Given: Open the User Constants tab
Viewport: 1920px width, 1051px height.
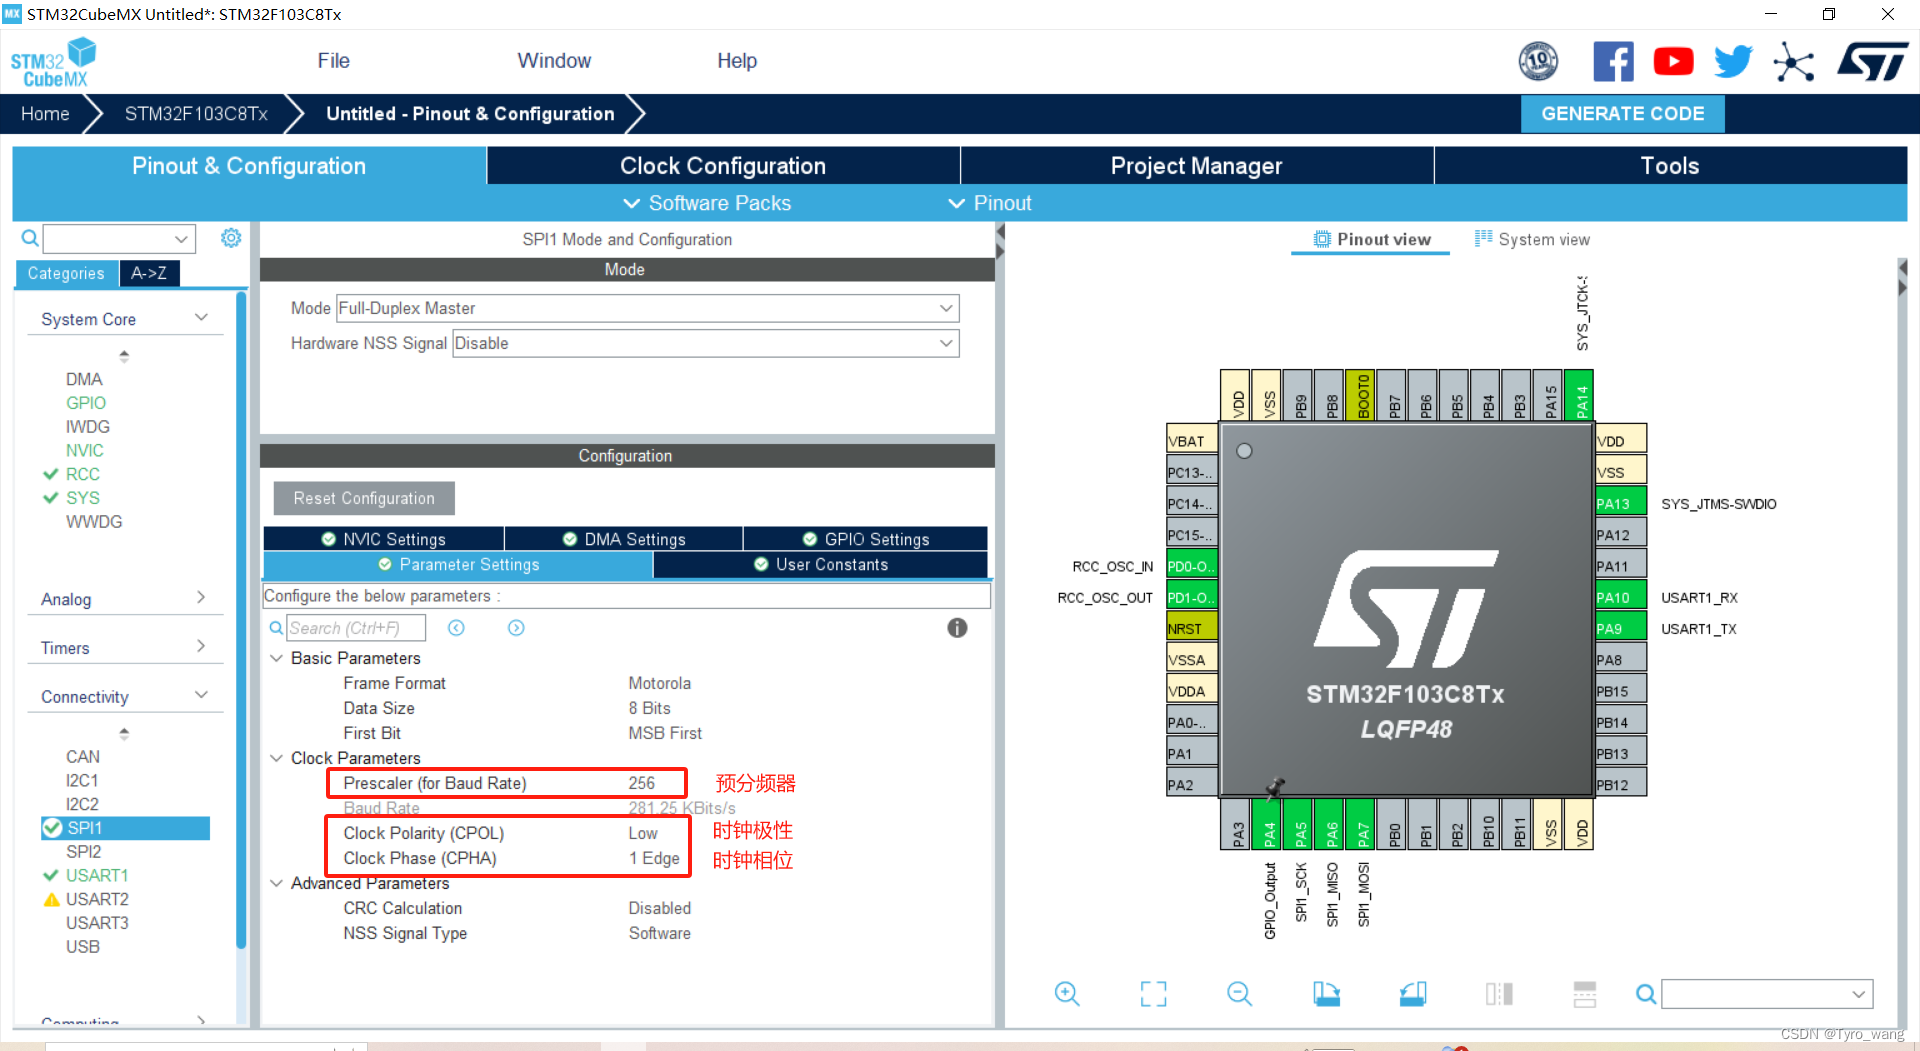Looking at the screenshot, I should point(820,565).
